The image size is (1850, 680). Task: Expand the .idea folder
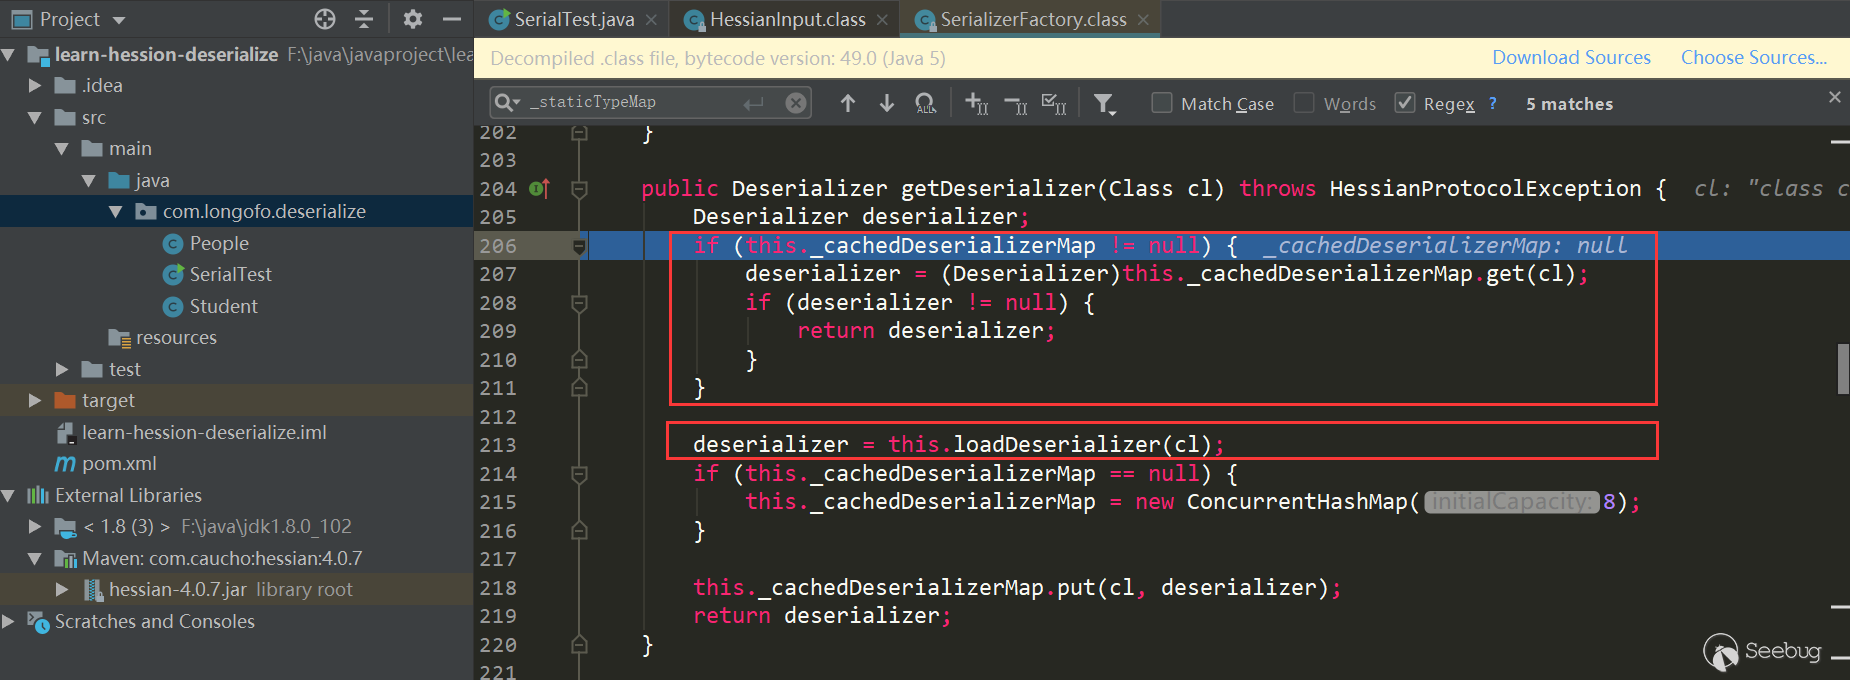tap(35, 86)
